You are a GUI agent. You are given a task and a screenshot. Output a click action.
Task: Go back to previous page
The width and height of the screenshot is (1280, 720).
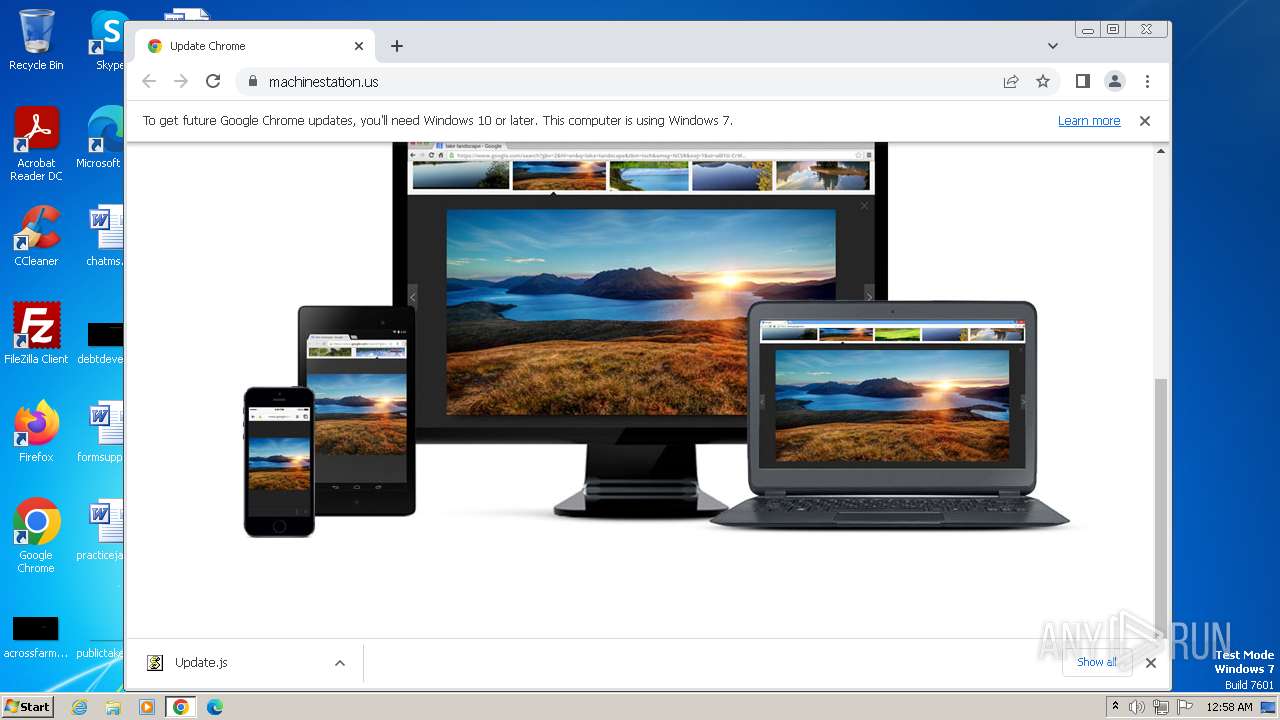149,82
